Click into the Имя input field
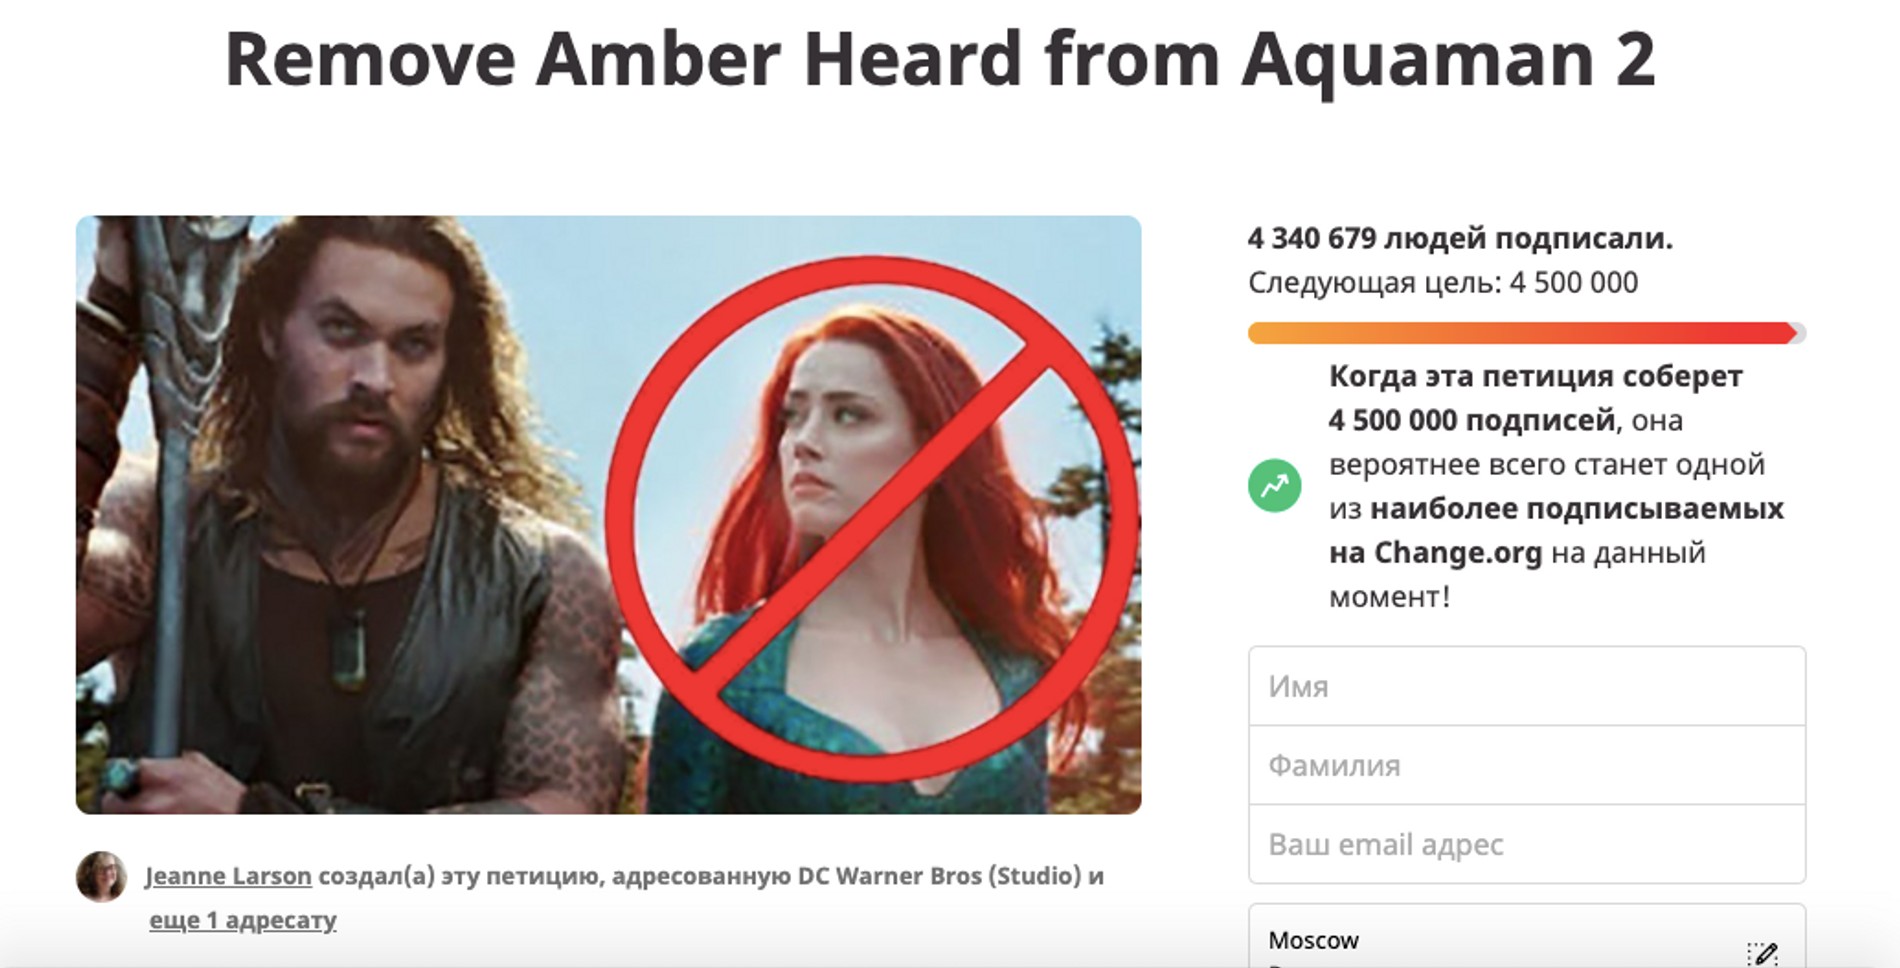1900x968 pixels. (1527, 686)
